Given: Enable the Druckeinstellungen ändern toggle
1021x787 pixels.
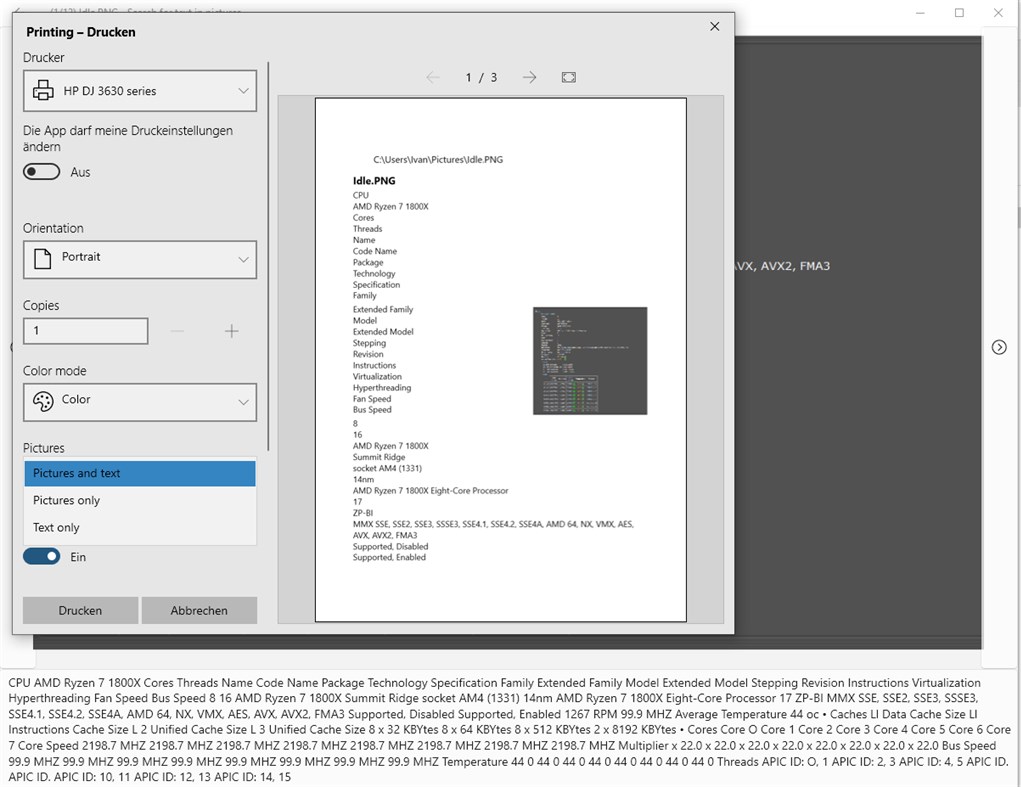Looking at the screenshot, I should coord(41,171).
